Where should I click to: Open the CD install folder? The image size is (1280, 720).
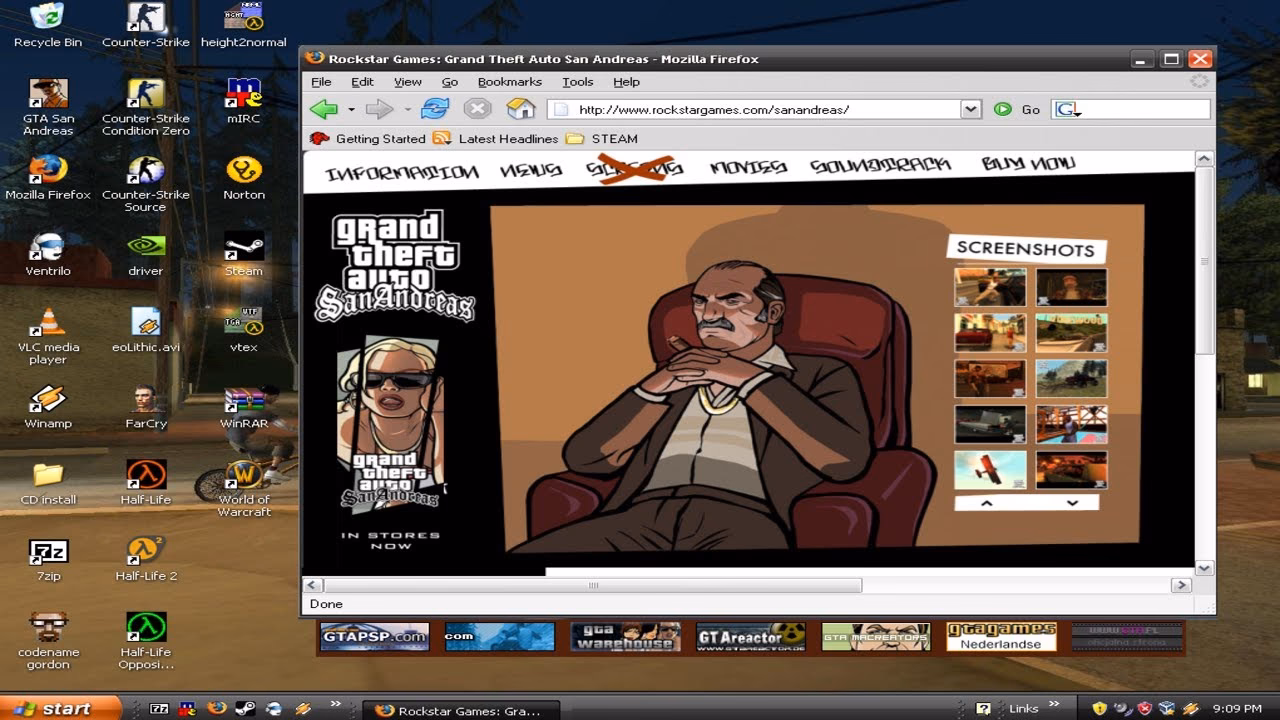click(48, 483)
